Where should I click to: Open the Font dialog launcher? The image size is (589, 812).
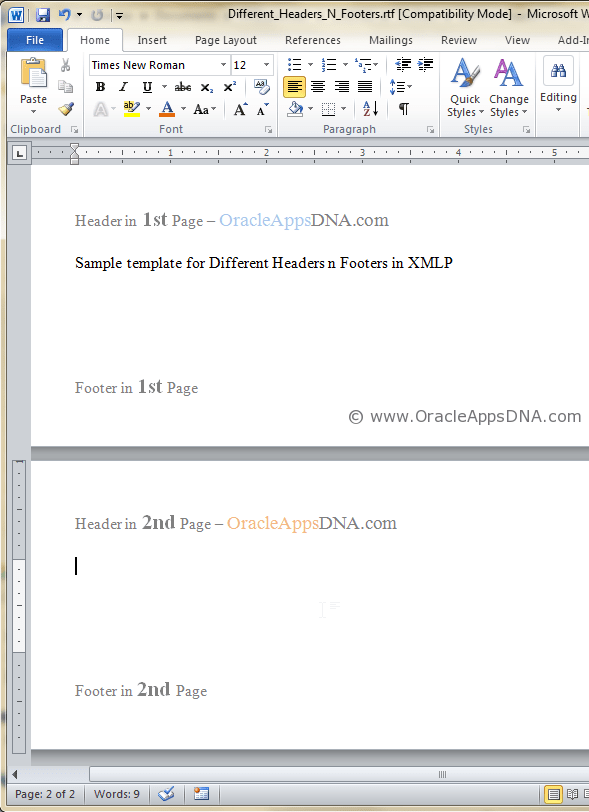click(x=268, y=130)
